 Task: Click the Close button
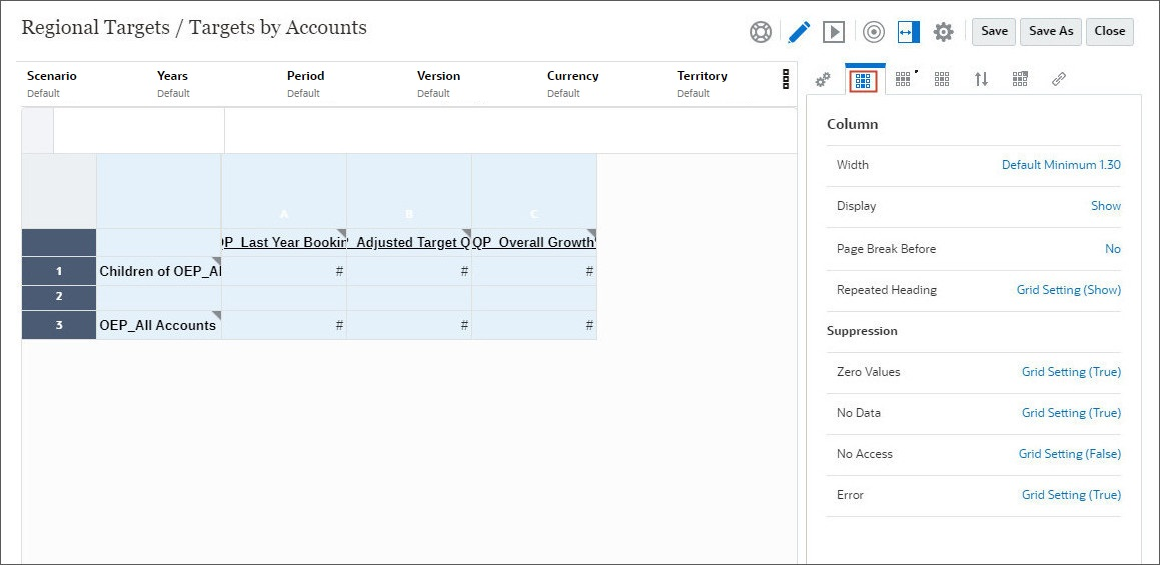[1110, 31]
